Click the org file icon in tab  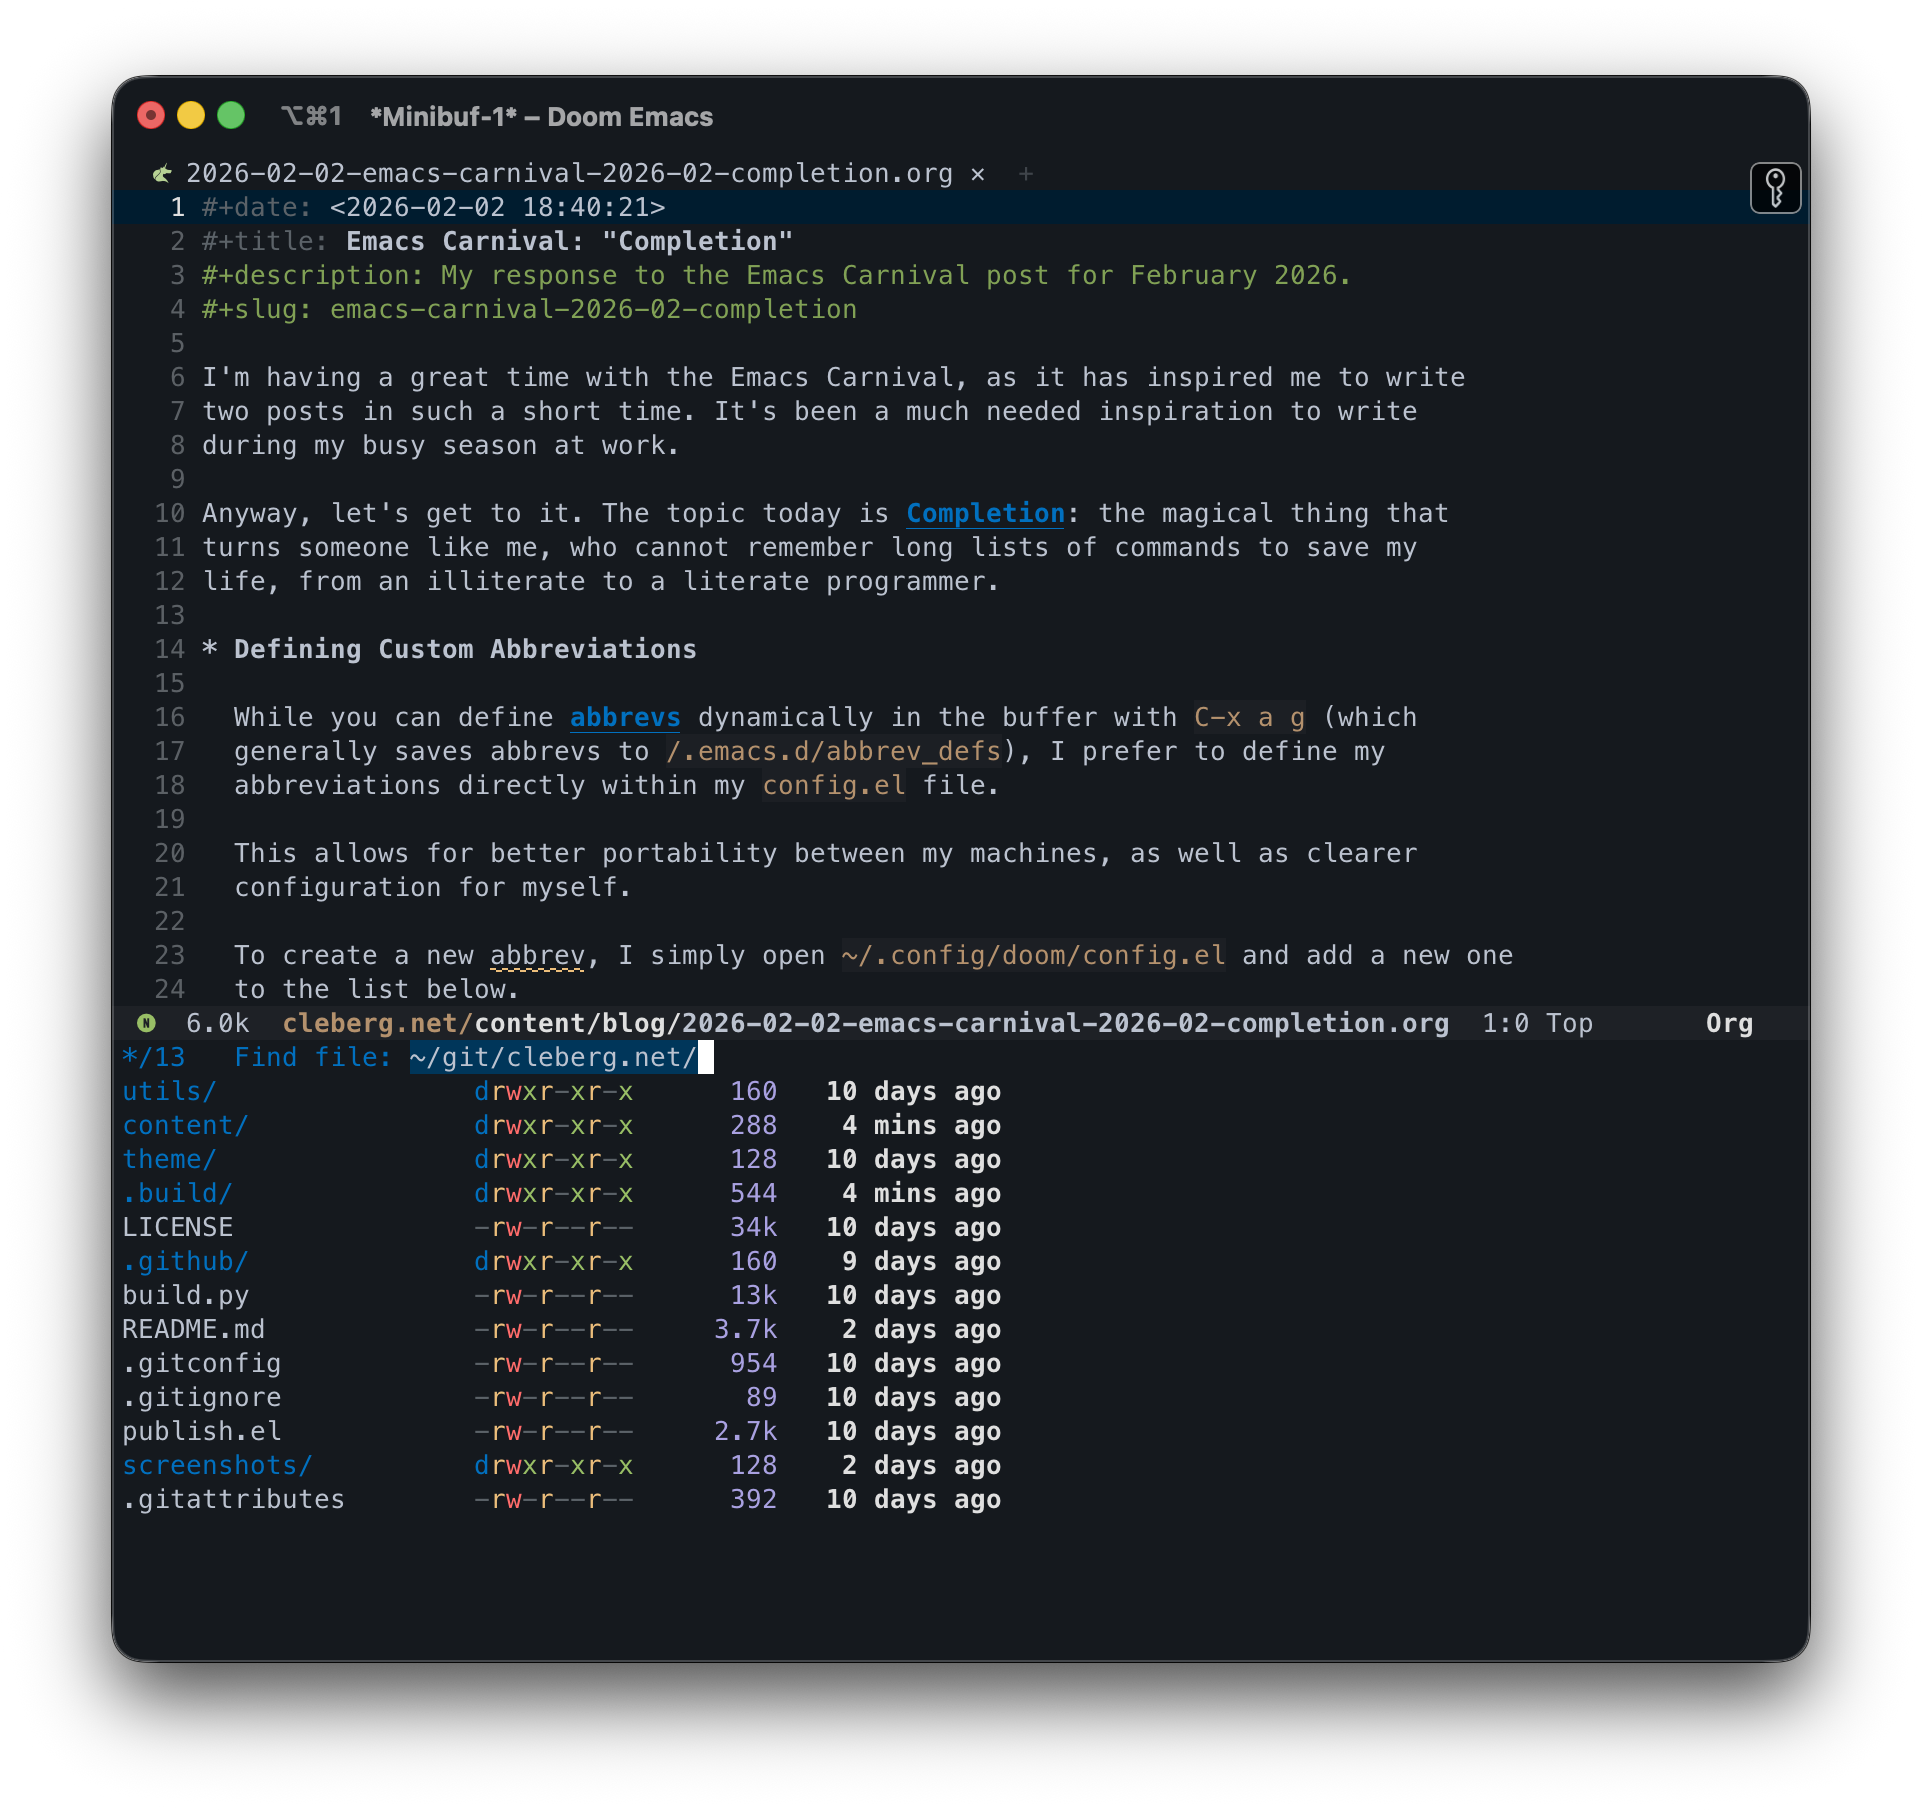tap(162, 174)
